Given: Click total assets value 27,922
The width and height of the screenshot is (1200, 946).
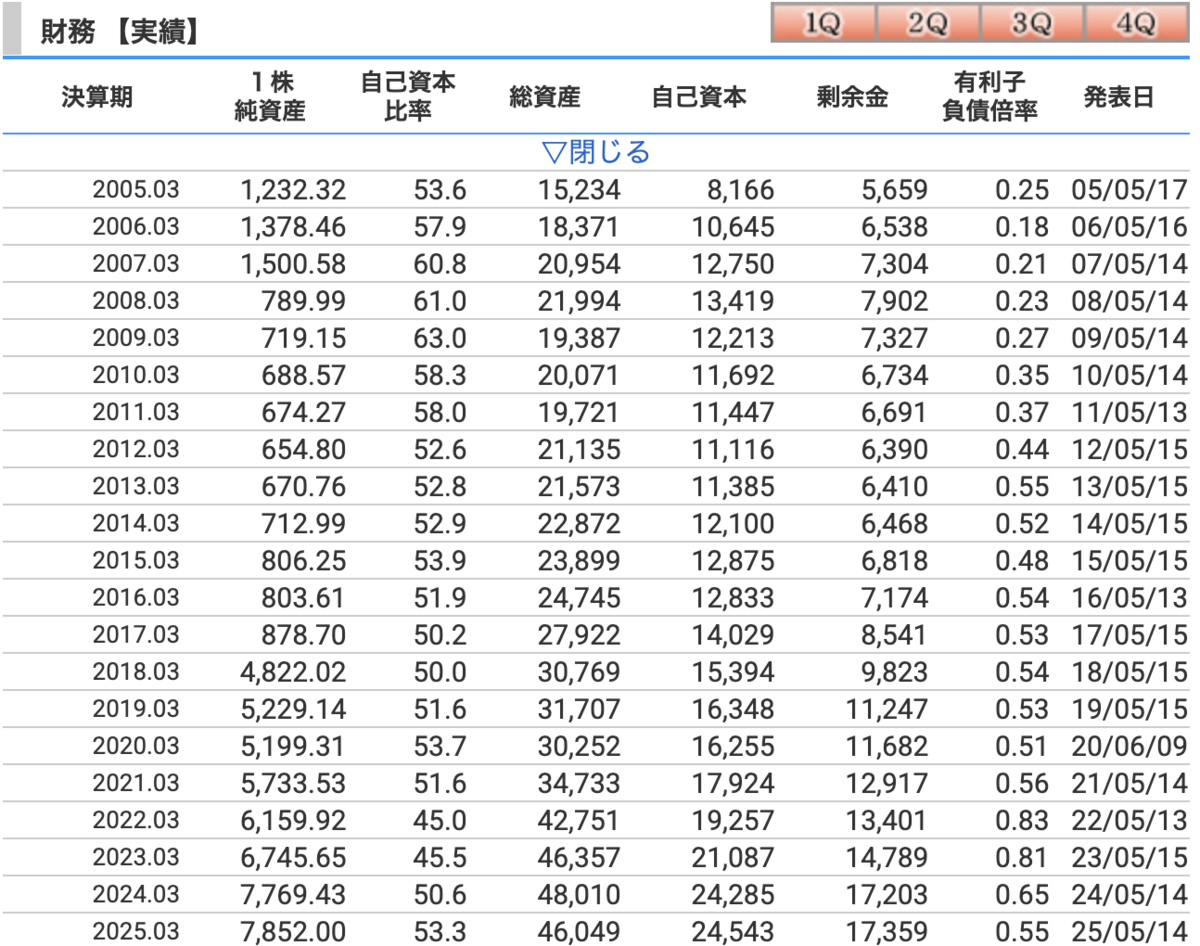Looking at the screenshot, I should [580, 634].
